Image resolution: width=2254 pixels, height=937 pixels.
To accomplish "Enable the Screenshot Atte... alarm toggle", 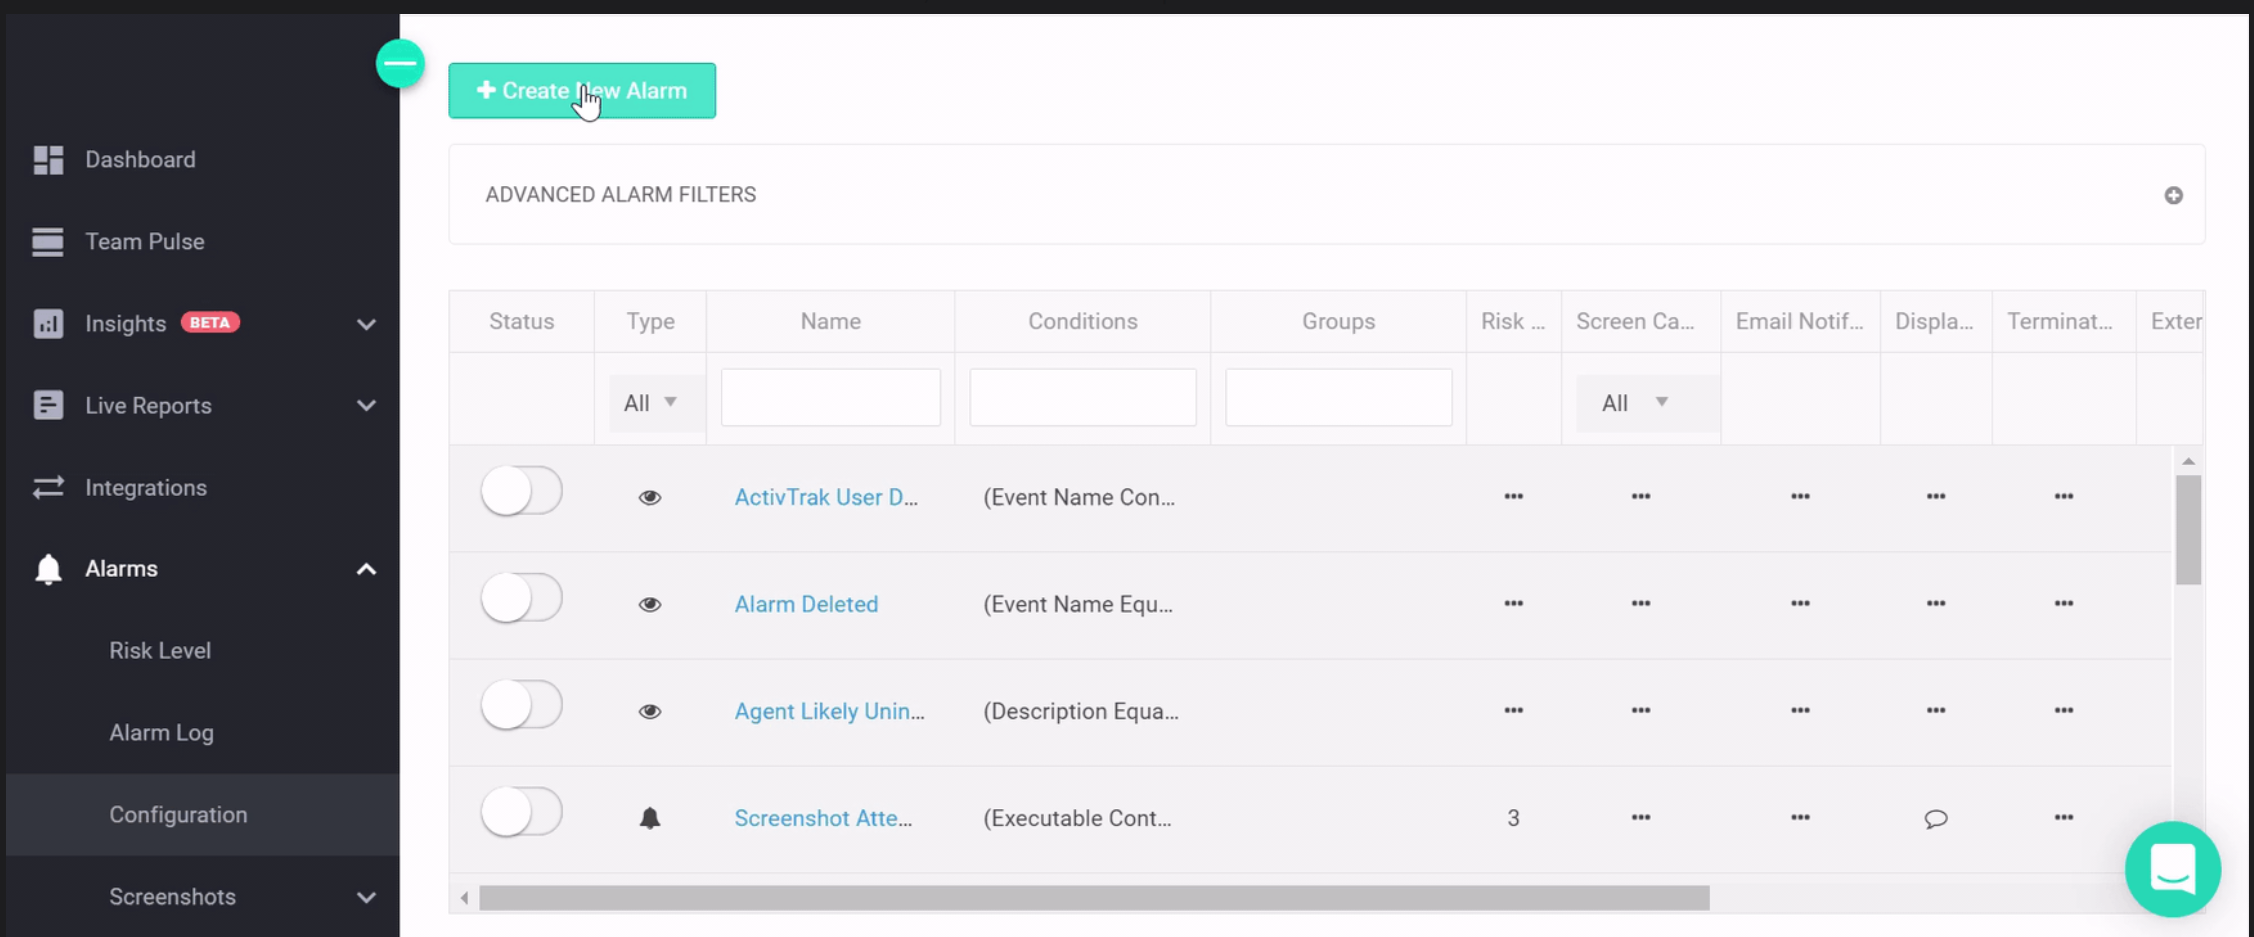I will pos(521,812).
